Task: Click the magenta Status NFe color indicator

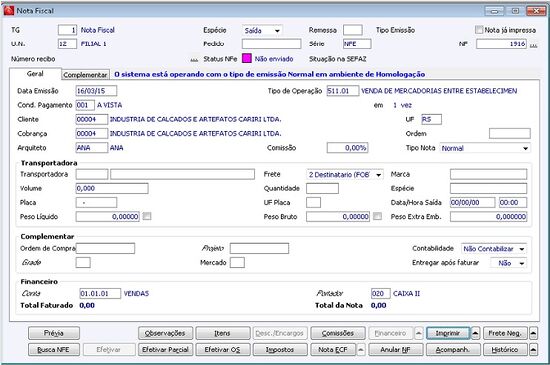Action: point(247,59)
